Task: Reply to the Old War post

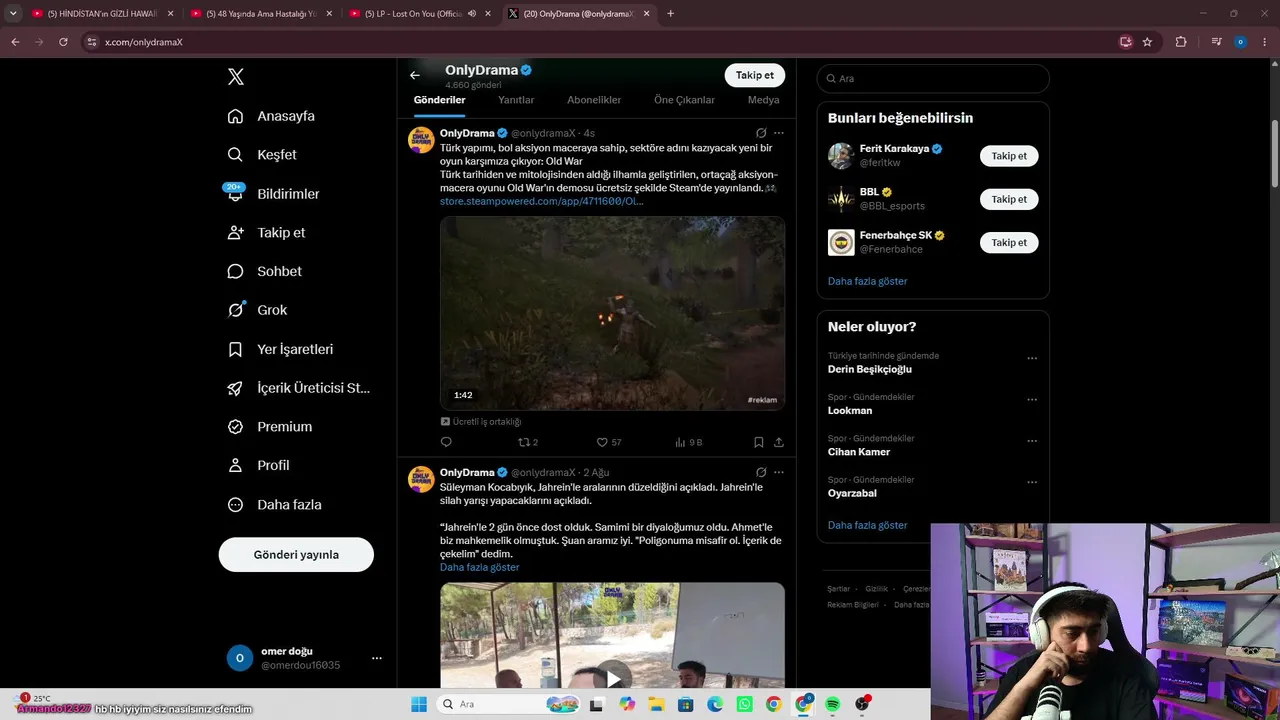Action: [x=446, y=442]
